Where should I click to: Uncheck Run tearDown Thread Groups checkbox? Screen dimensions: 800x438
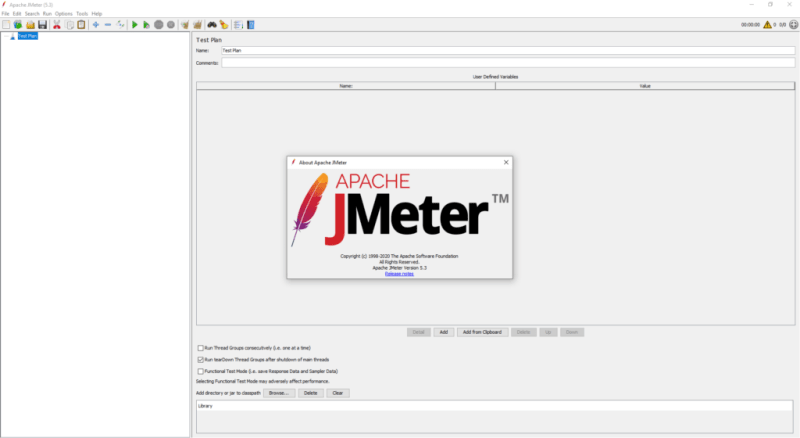(x=201, y=360)
